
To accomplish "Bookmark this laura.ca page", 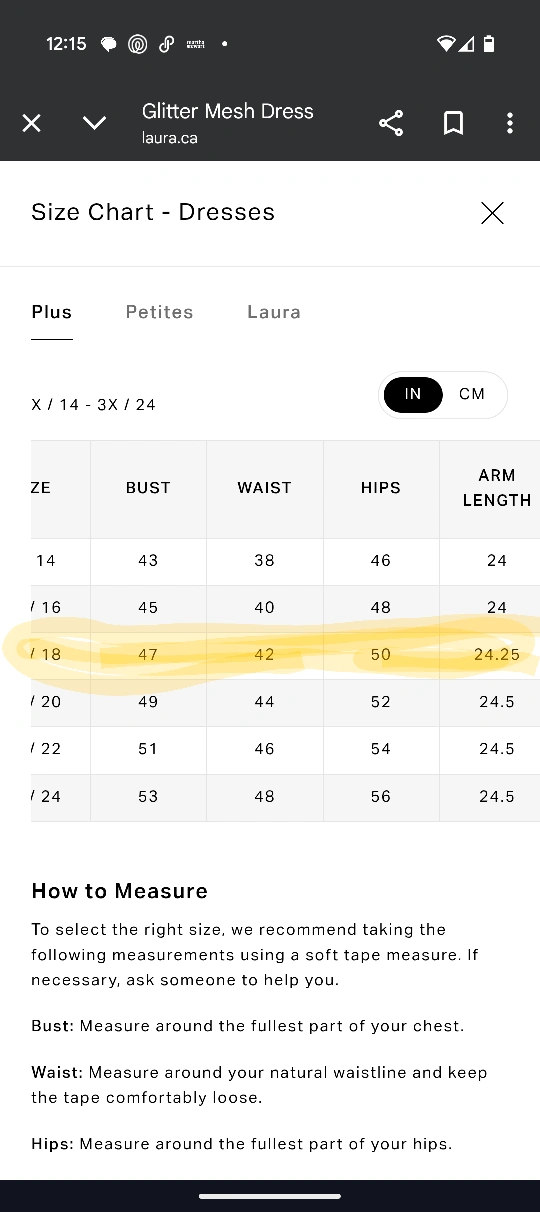I will (453, 123).
